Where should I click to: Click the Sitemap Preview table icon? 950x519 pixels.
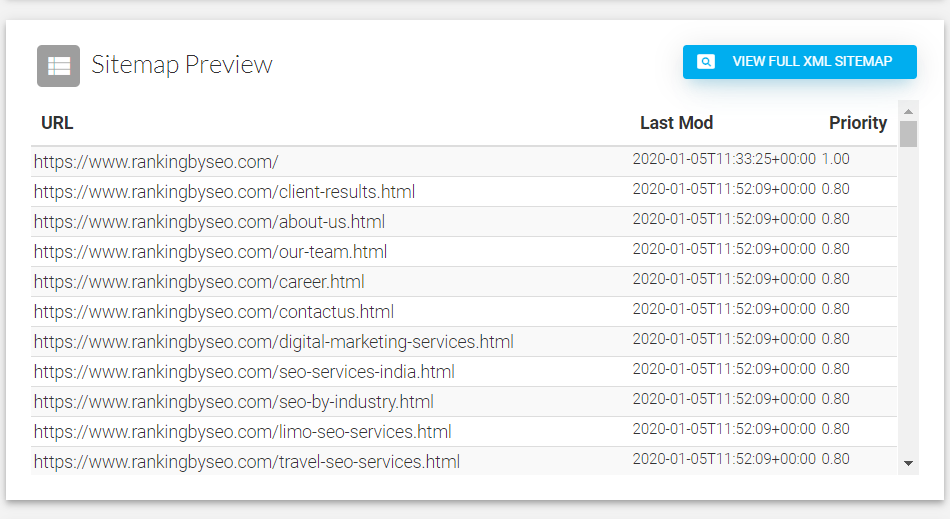click(58, 66)
